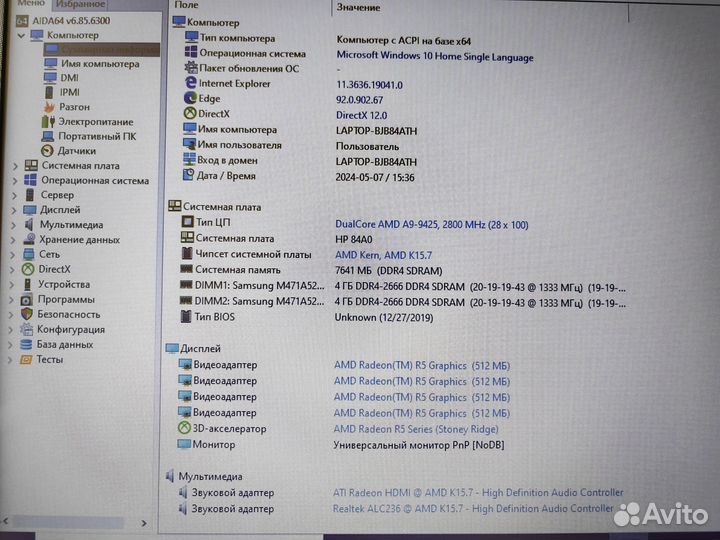Collapse the Компьютер tree node
Image resolution: width=720 pixels, height=540 pixels.
coord(21,35)
